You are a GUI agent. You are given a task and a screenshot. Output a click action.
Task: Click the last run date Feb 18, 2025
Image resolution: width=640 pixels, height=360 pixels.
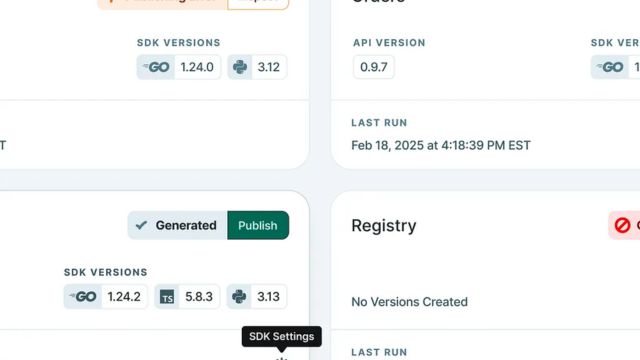pyautogui.click(x=441, y=145)
